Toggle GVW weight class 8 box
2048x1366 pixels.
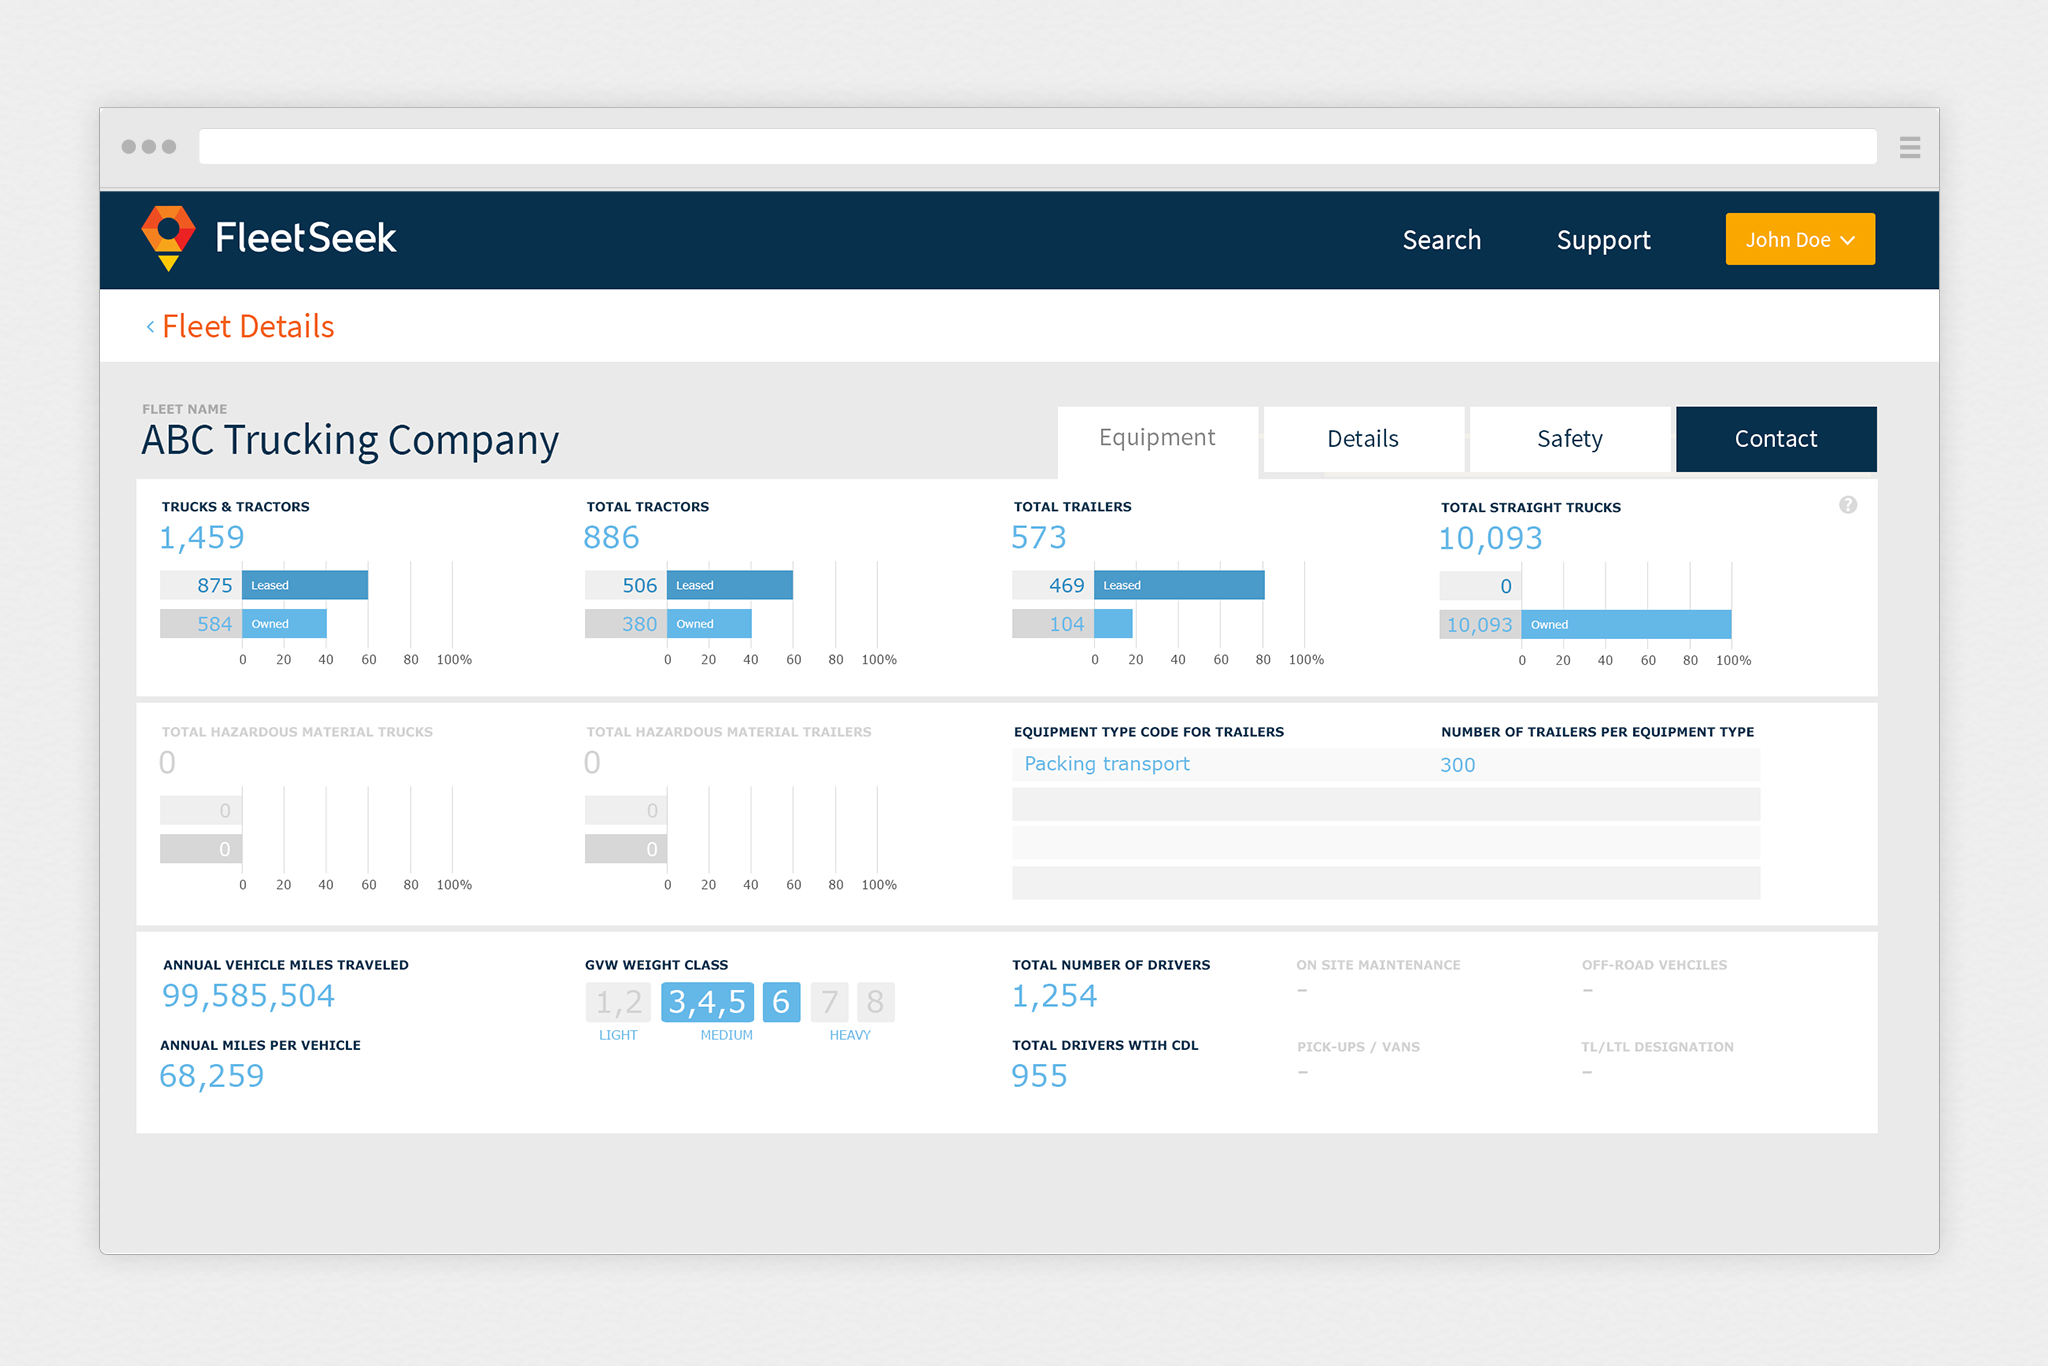point(875,1002)
